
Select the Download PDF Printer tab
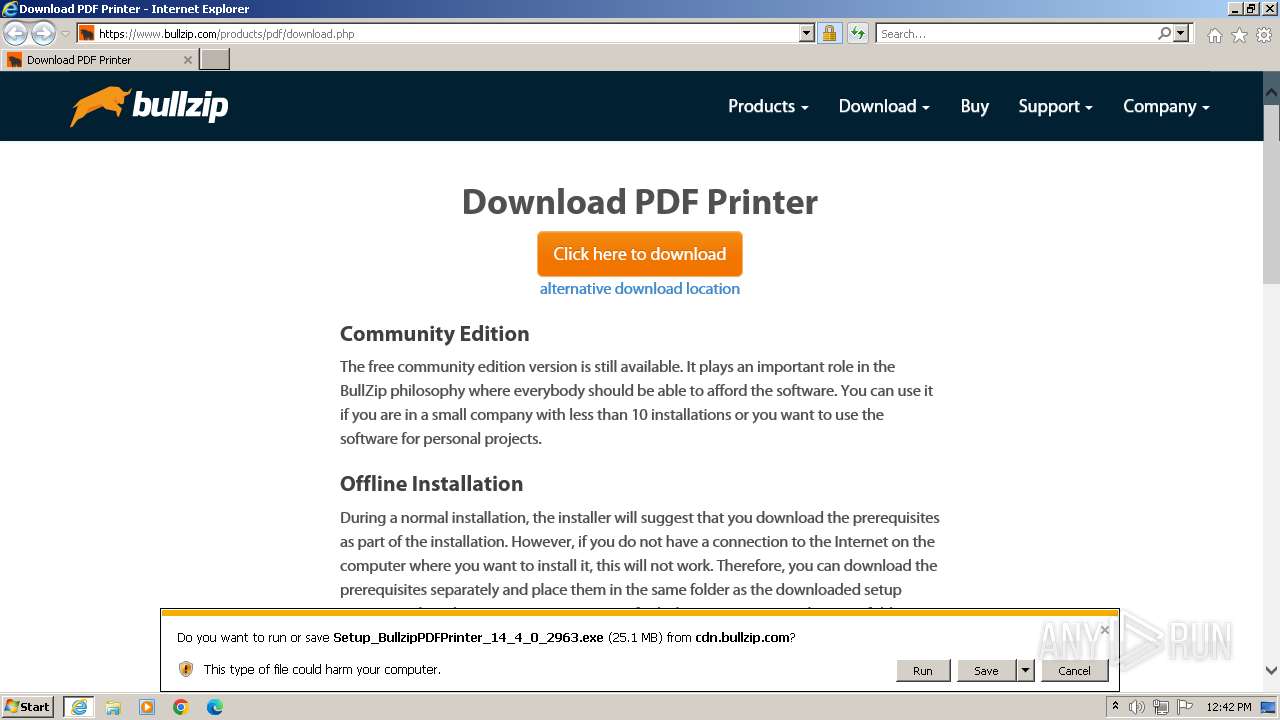coord(99,60)
